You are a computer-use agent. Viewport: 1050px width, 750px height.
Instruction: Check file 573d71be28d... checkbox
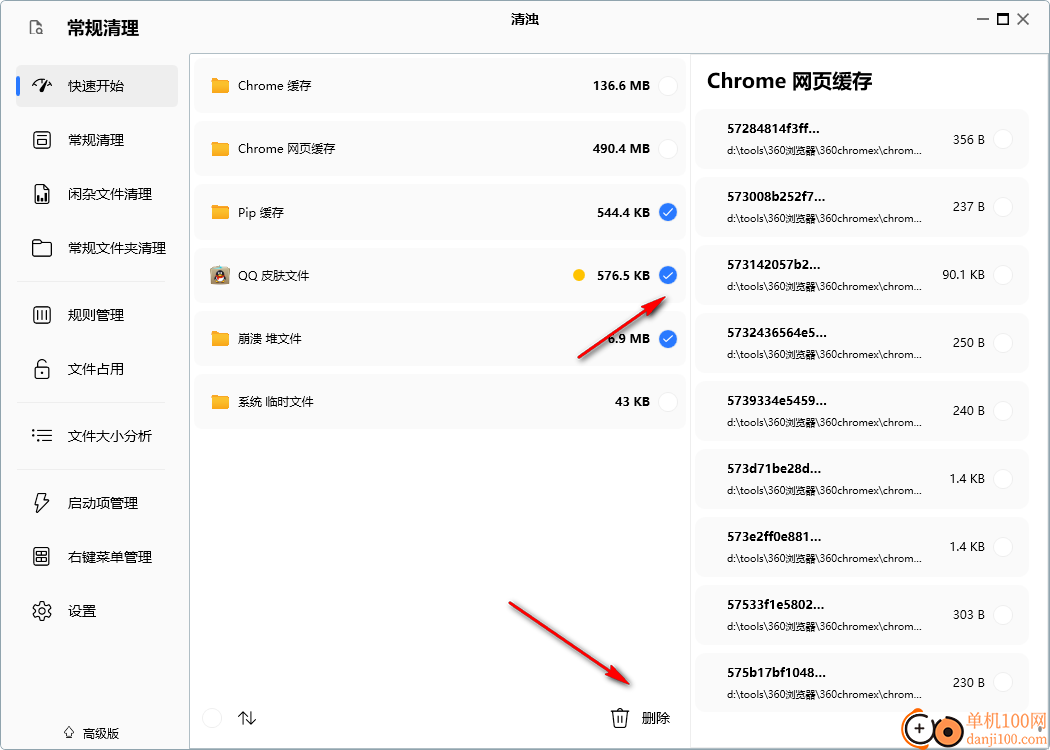(x=1002, y=479)
